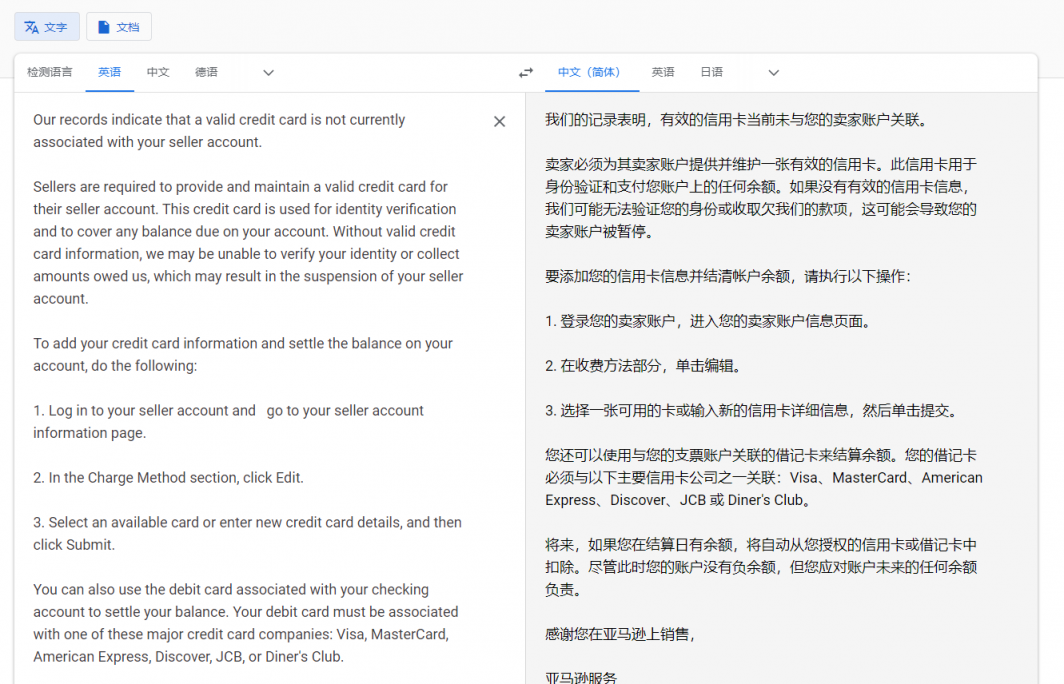Choose 检测语言 source tab
The width and height of the screenshot is (1064, 684).
pyautogui.click(x=50, y=72)
